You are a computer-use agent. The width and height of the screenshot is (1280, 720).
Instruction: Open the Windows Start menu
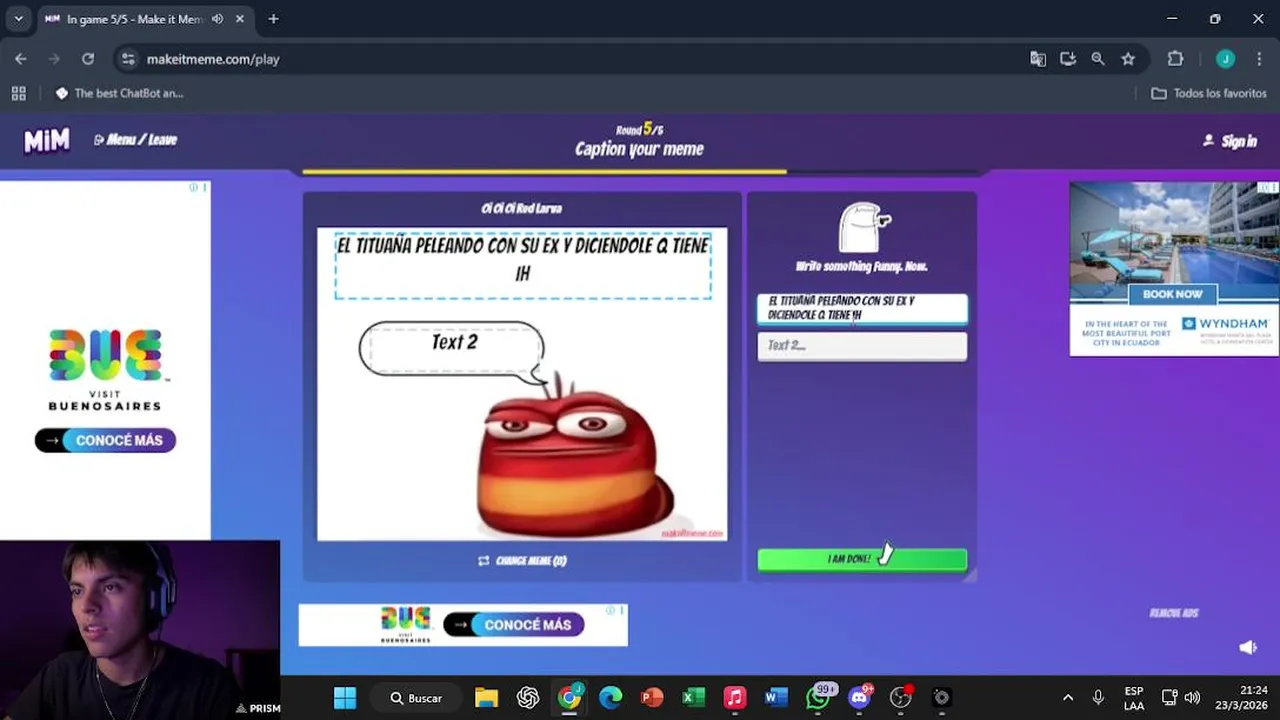345,698
